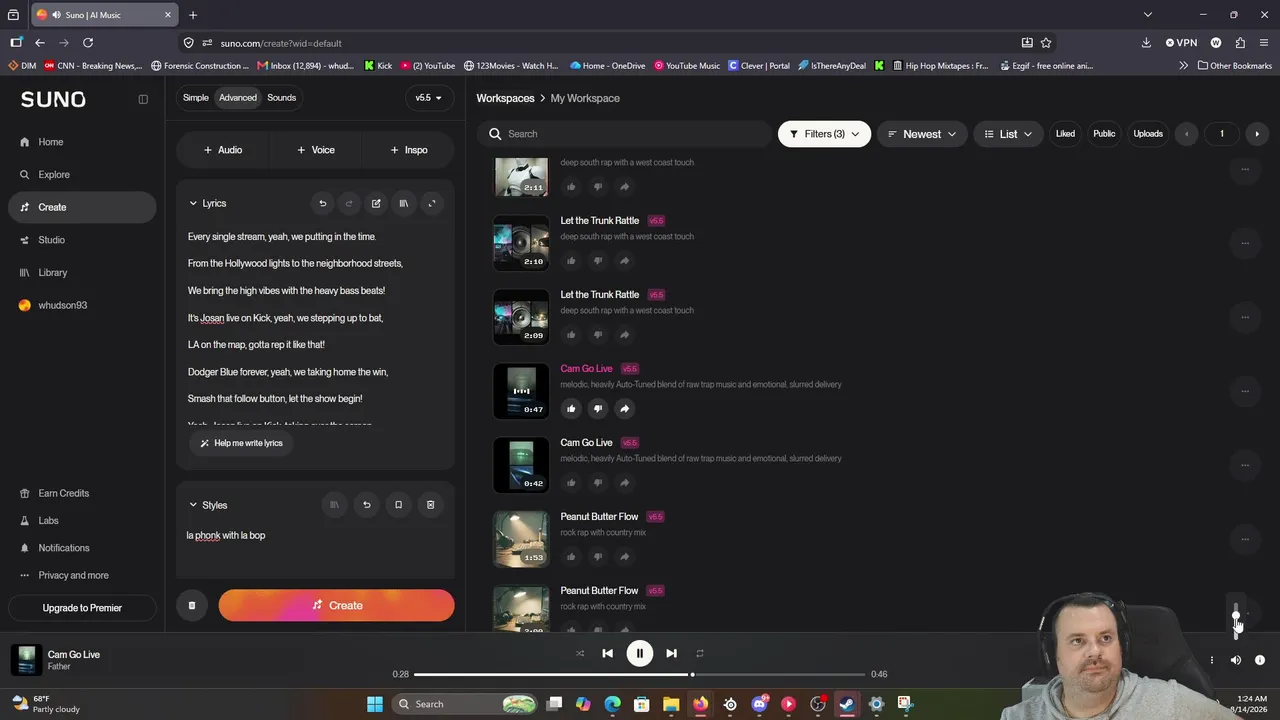The height and width of the screenshot is (720, 1280).
Task: Undo the last lyrics edit
Action: (322, 203)
